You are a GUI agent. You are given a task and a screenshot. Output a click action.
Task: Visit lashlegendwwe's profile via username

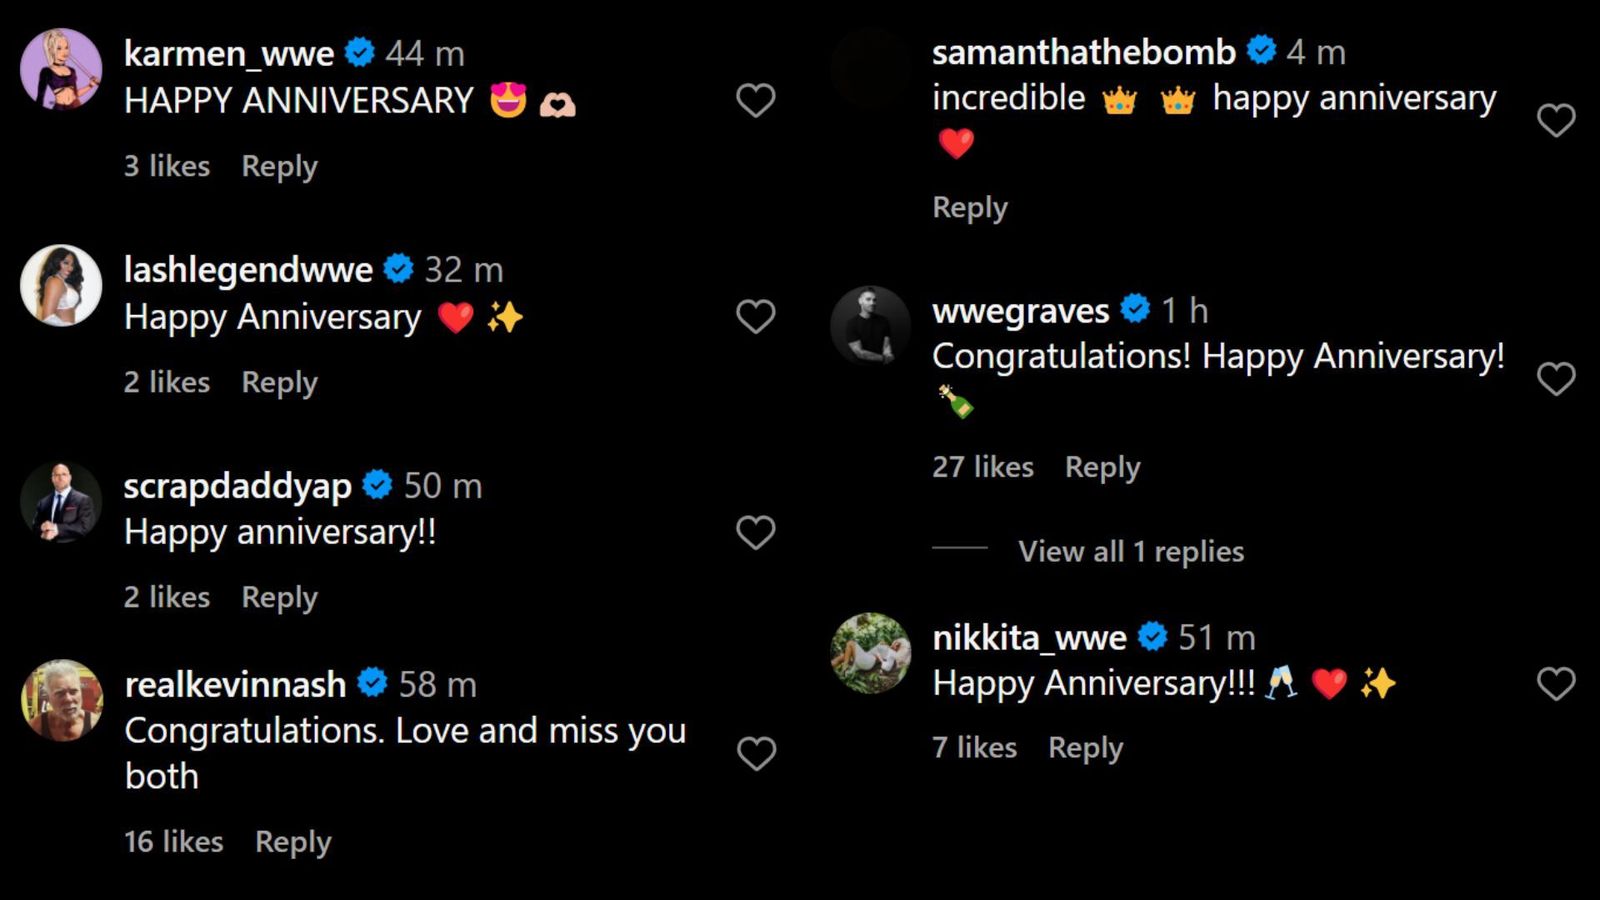[x=248, y=269]
